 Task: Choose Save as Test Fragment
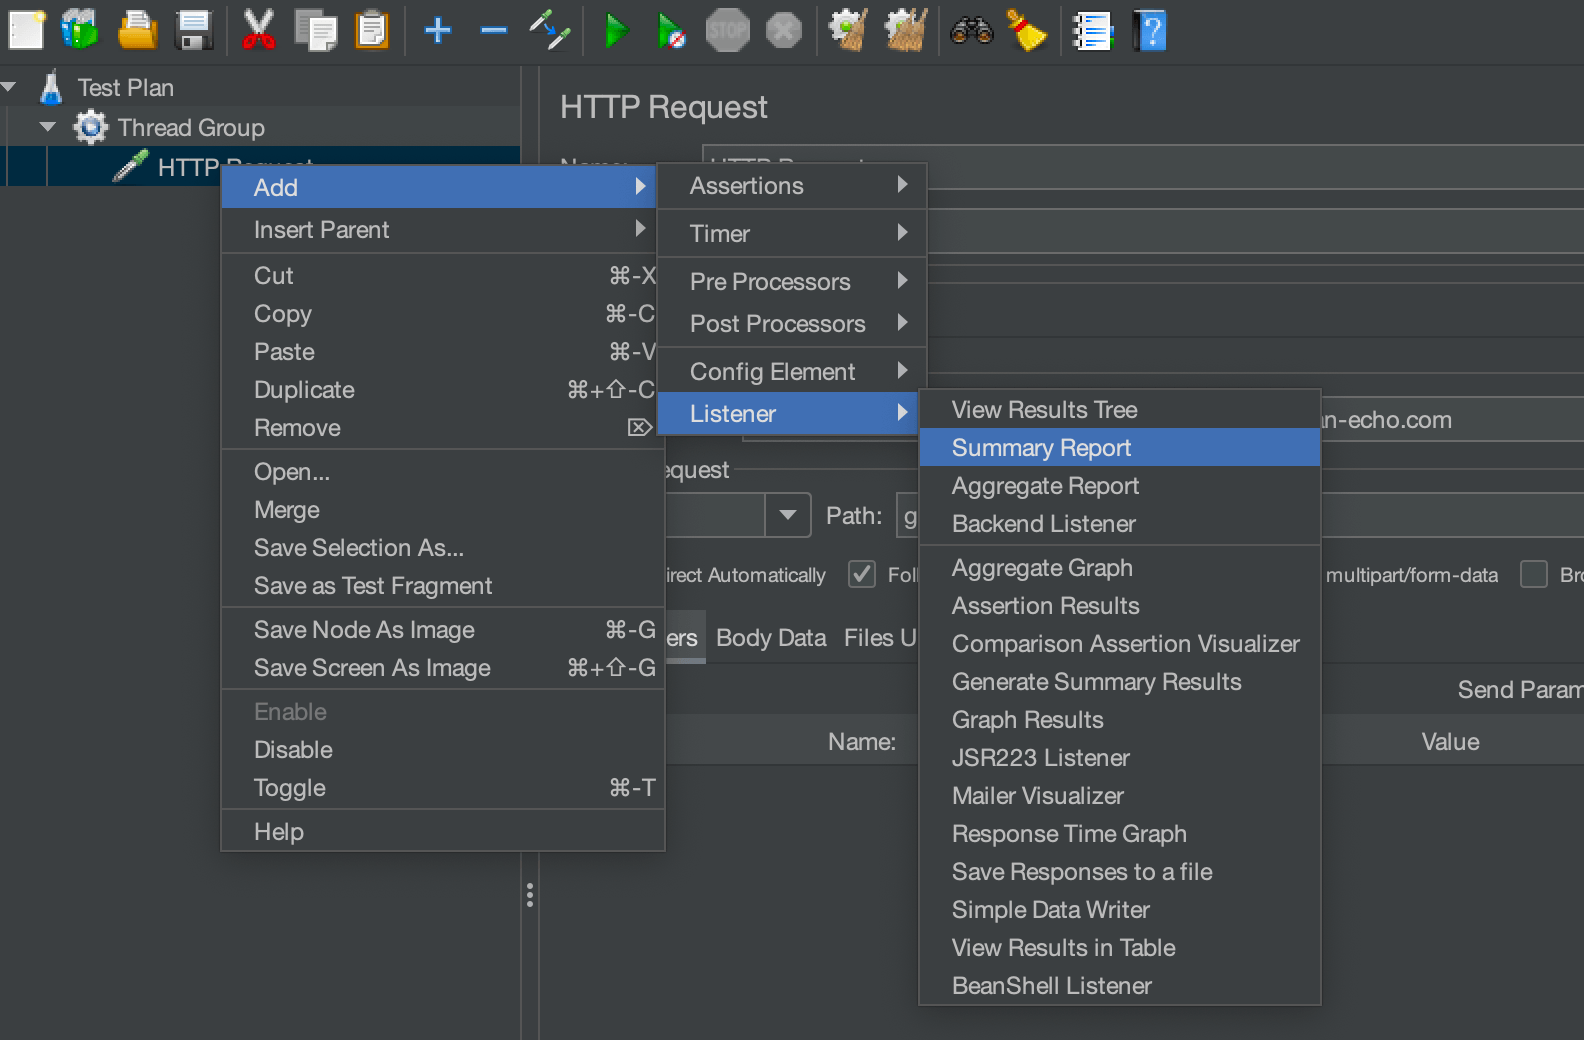click(443, 586)
